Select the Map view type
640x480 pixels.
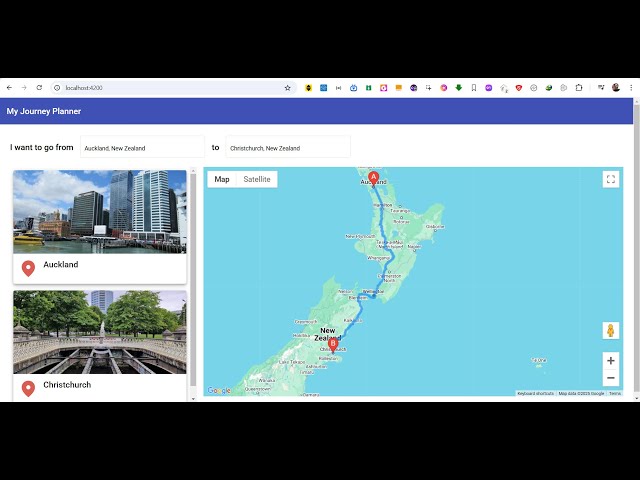pyautogui.click(x=222, y=179)
